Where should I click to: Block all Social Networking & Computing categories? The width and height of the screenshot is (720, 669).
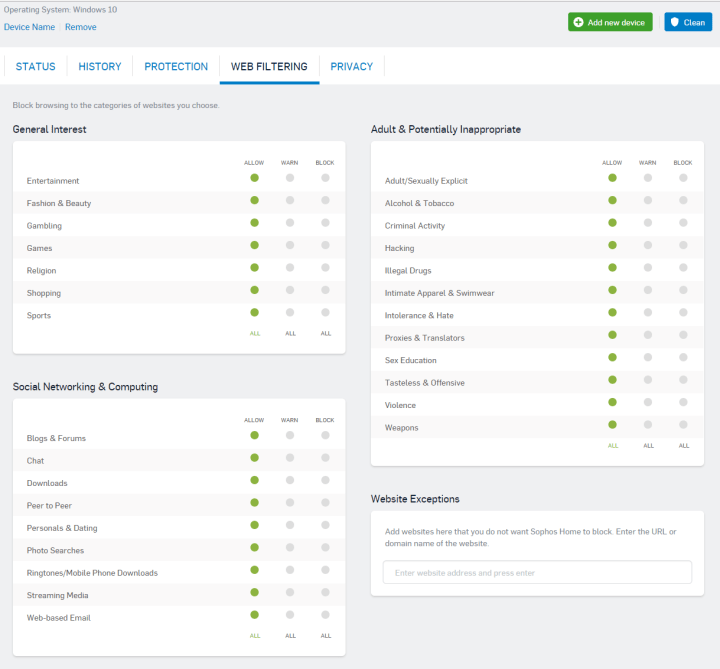click(x=326, y=636)
